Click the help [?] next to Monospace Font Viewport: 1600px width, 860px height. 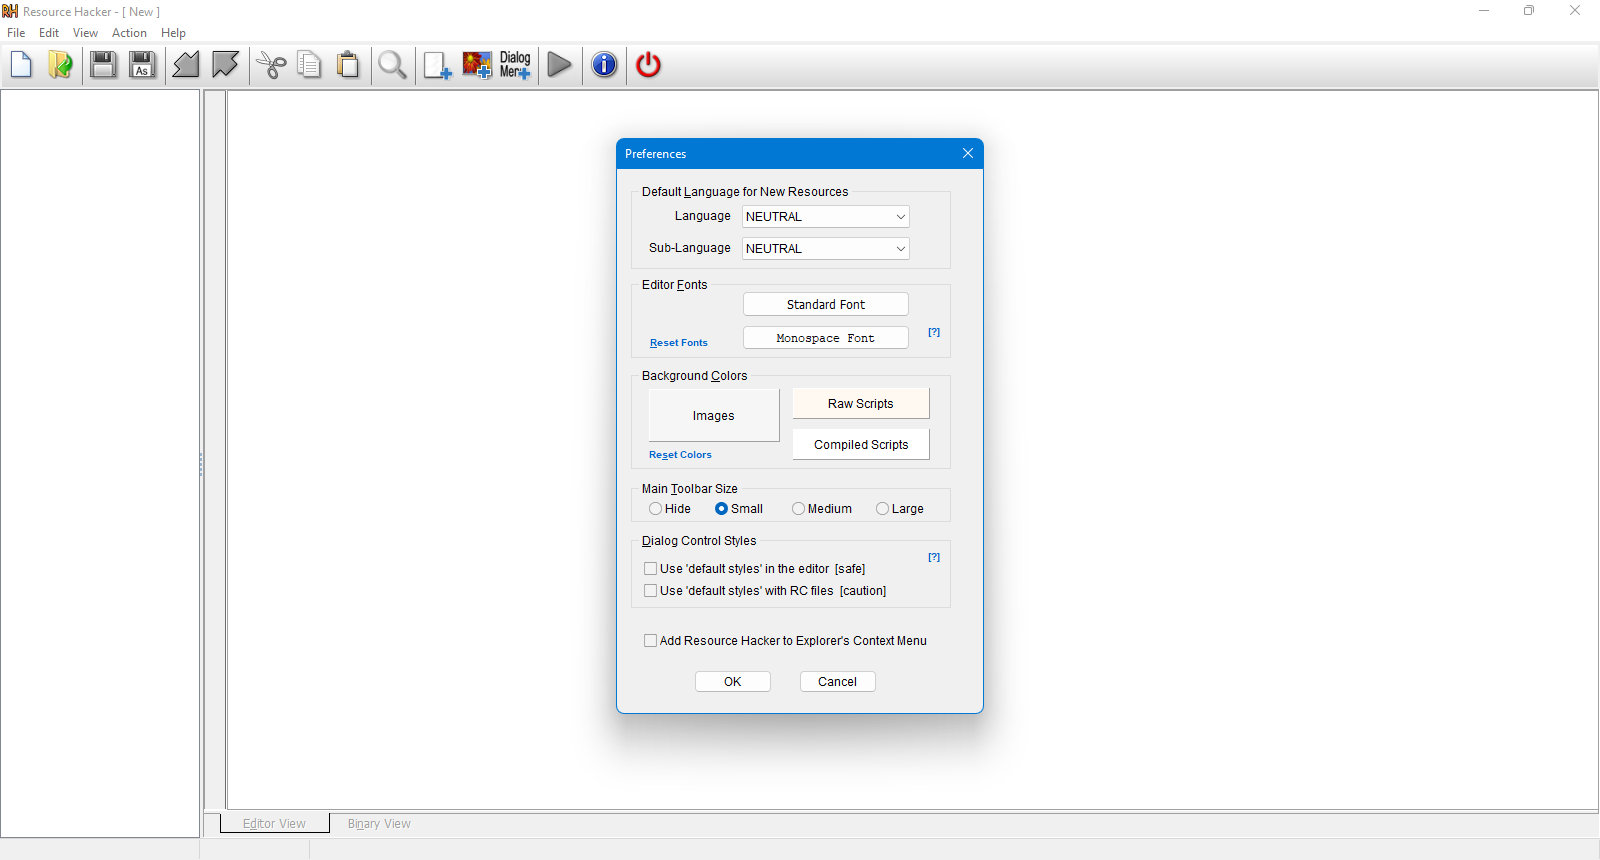pyautogui.click(x=934, y=332)
